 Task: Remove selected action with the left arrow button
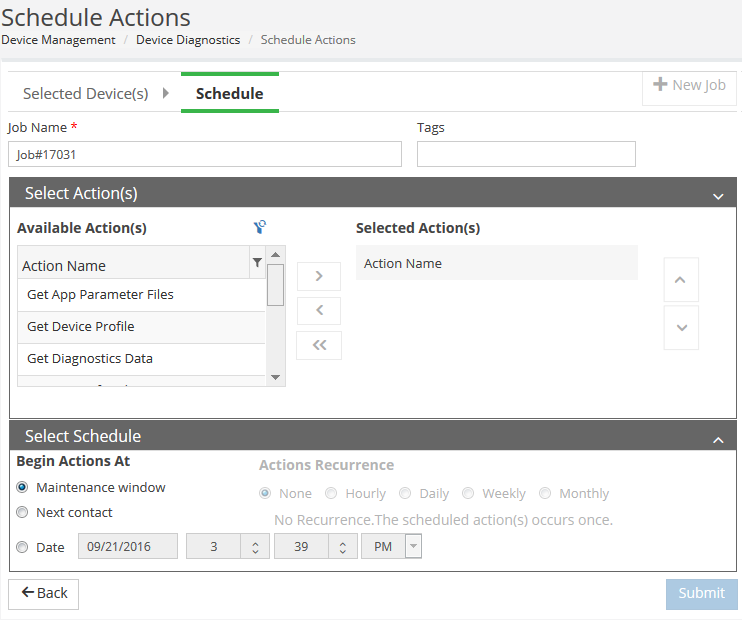coord(319,310)
